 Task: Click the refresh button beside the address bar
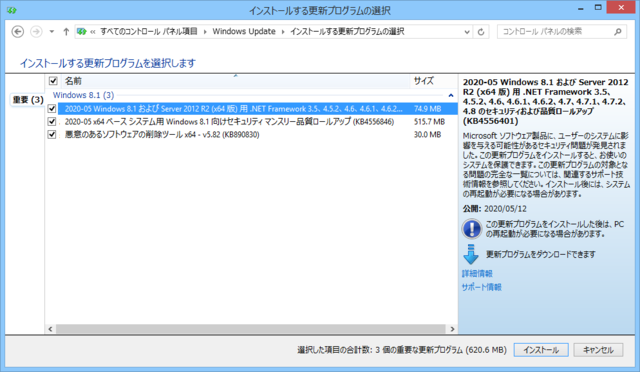pos(481,31)
